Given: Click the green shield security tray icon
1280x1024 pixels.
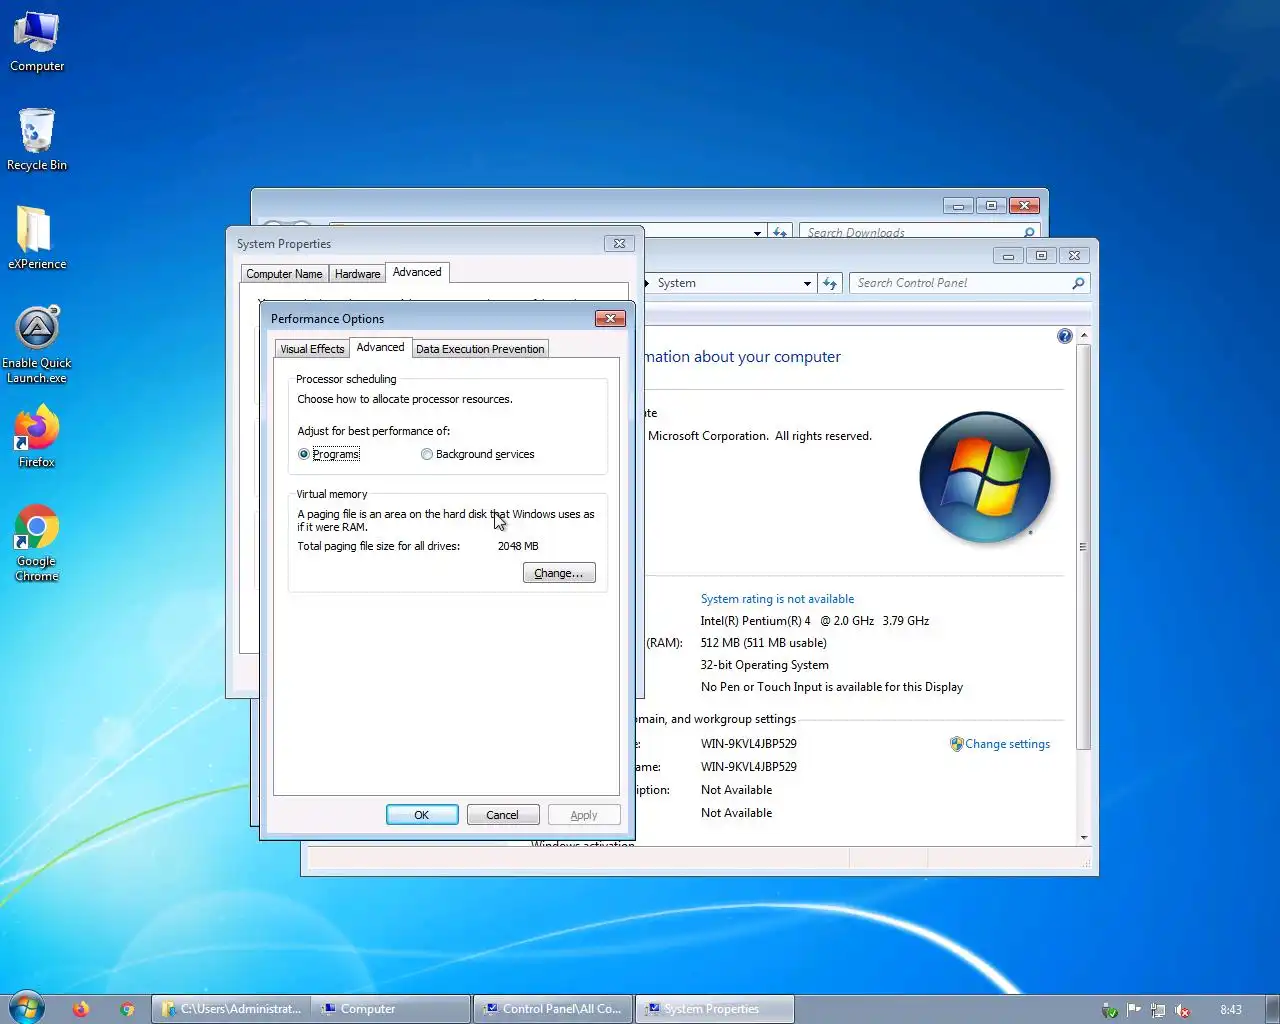Looking at the screenshot, I should coord(1109,1010).
